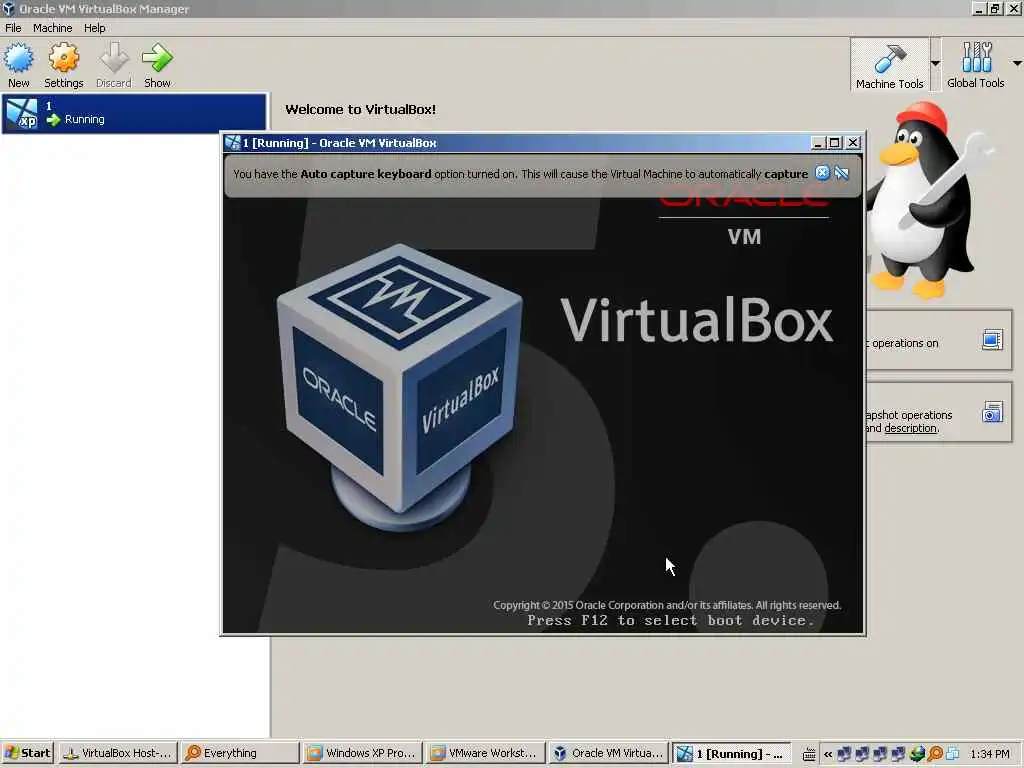
Task: Click the keyboard icon in the taskbar
Action: point(809,754)
